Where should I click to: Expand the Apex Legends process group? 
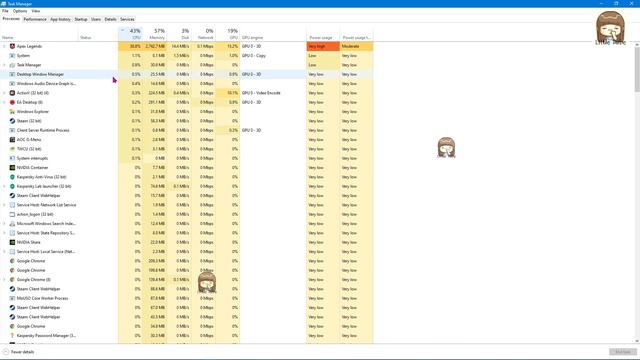point(4,47)
